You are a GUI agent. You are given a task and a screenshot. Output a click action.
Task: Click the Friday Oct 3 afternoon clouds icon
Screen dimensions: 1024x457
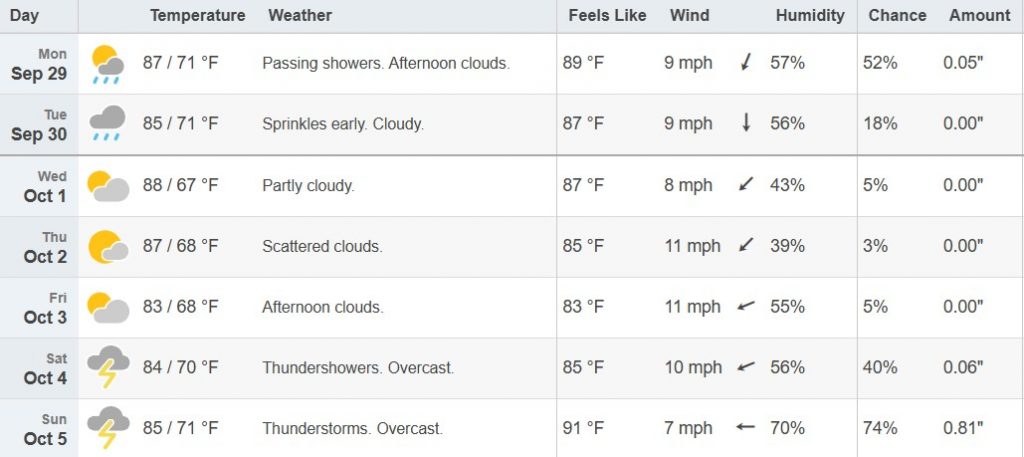click(107, 307)
